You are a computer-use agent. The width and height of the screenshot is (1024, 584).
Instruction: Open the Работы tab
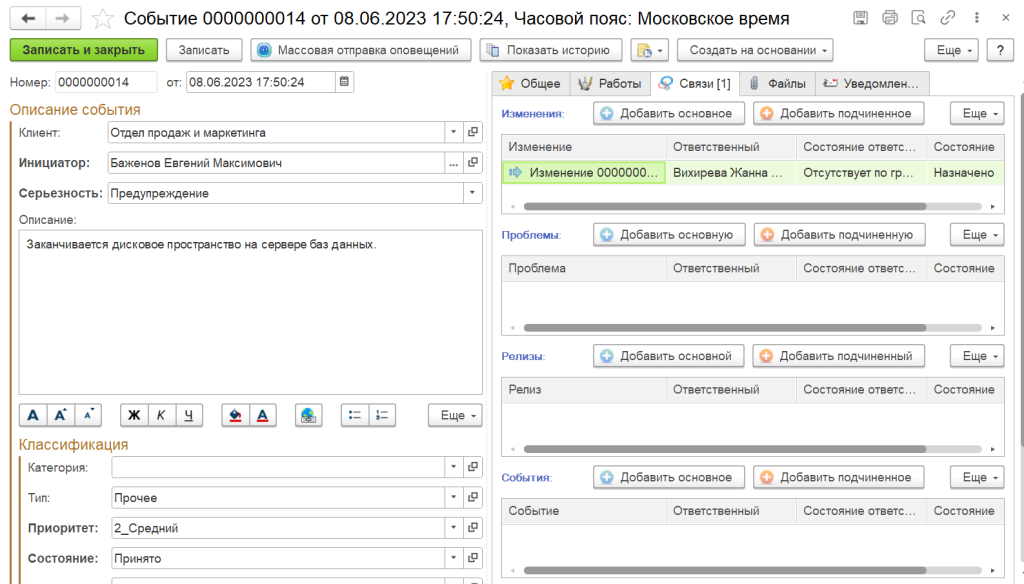pyautogui.click(x=610, y=83)
